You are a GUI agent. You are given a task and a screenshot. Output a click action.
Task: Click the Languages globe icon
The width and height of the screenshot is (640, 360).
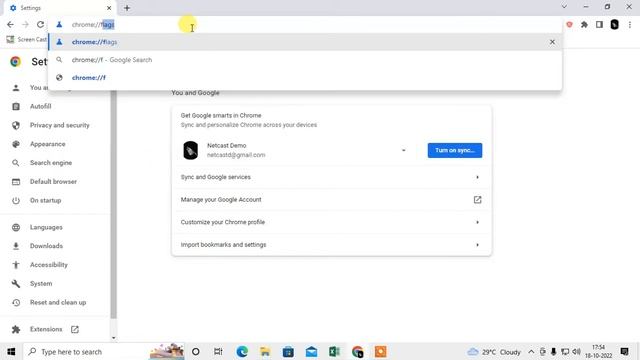[x=16, y=227]
